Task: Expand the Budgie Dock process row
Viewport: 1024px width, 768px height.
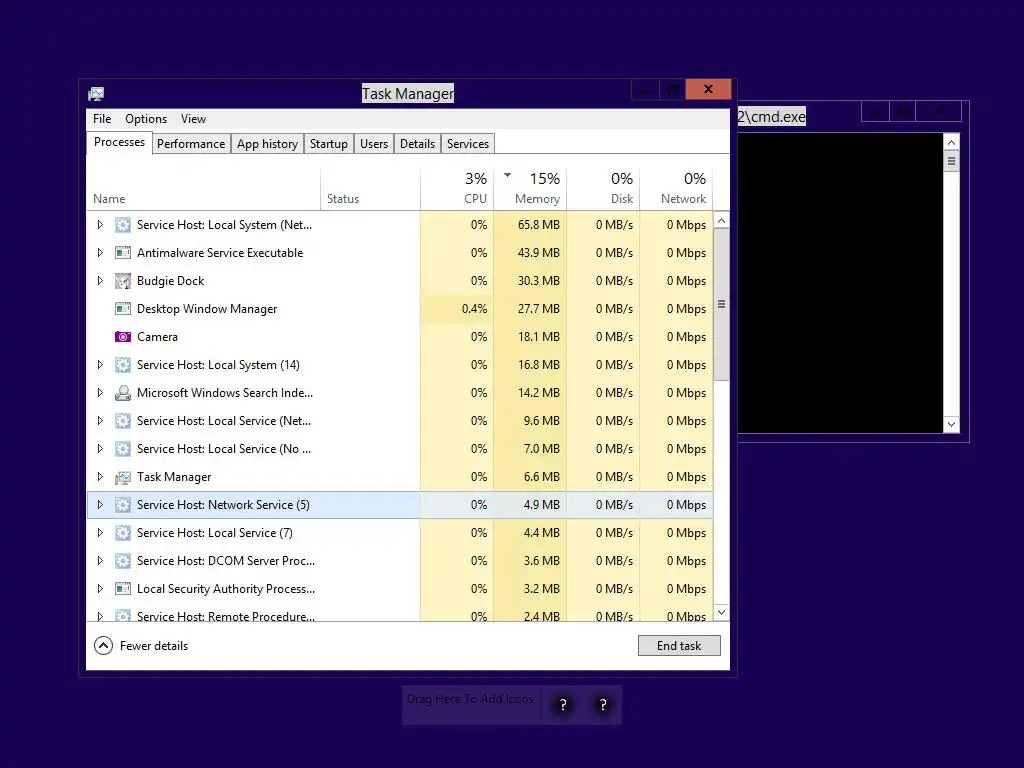Action: click(100, 281)
